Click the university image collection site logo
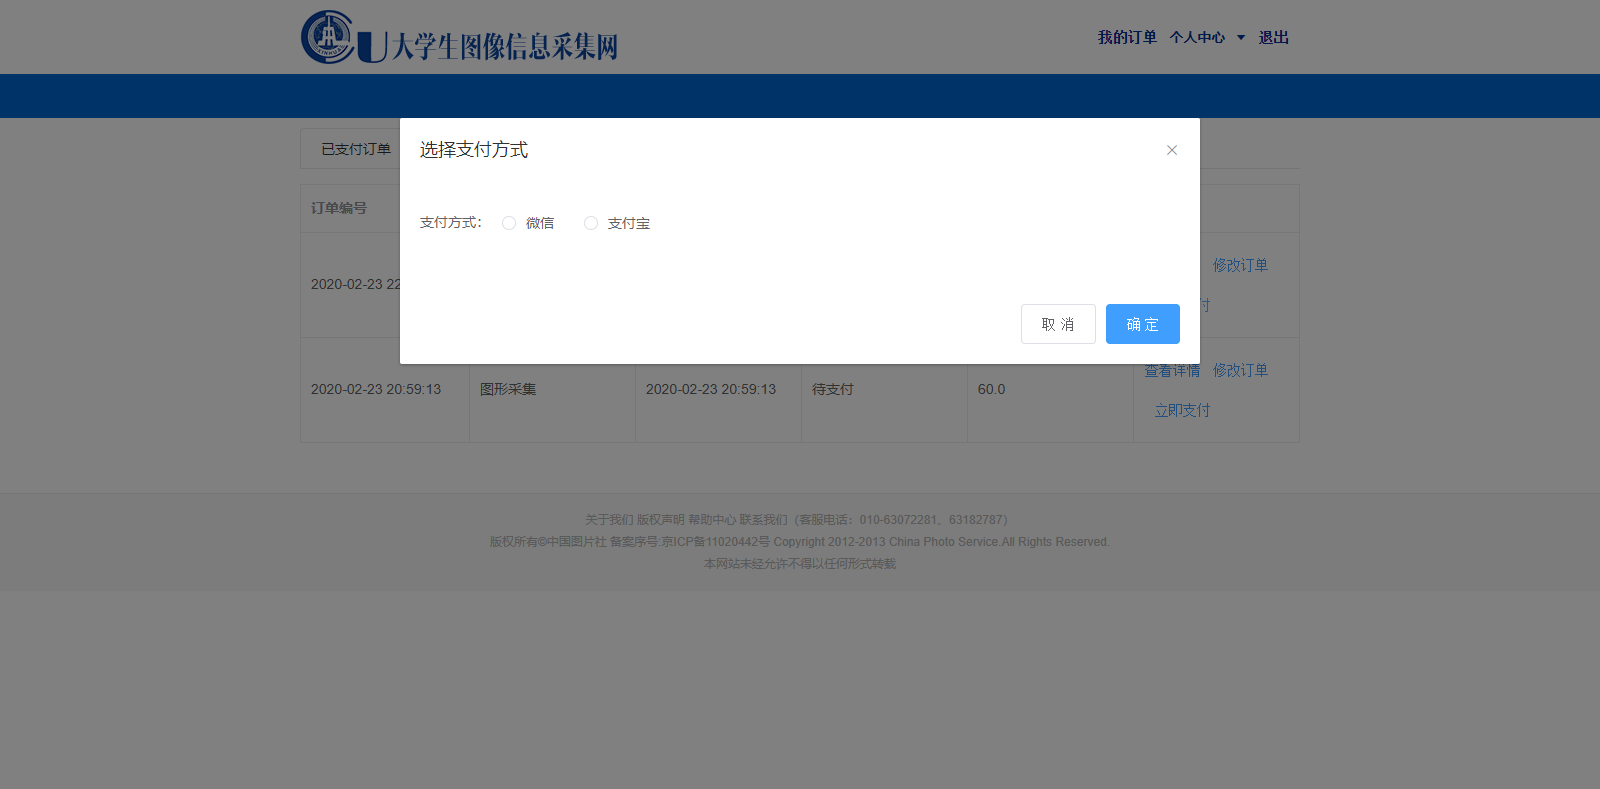 click(x=459, y=38)
